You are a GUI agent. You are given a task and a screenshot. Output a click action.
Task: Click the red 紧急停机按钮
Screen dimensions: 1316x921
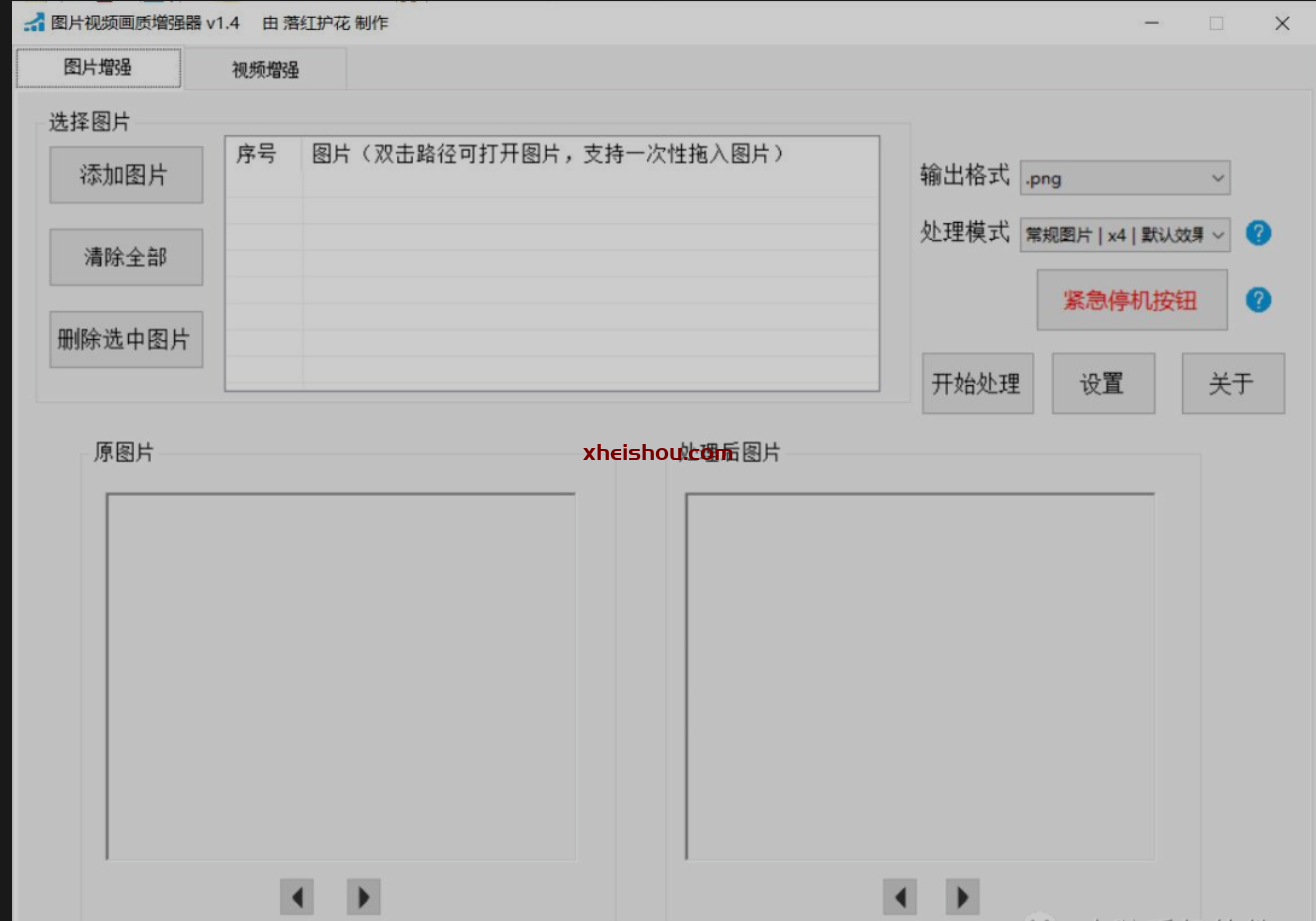coord(1131,300)
